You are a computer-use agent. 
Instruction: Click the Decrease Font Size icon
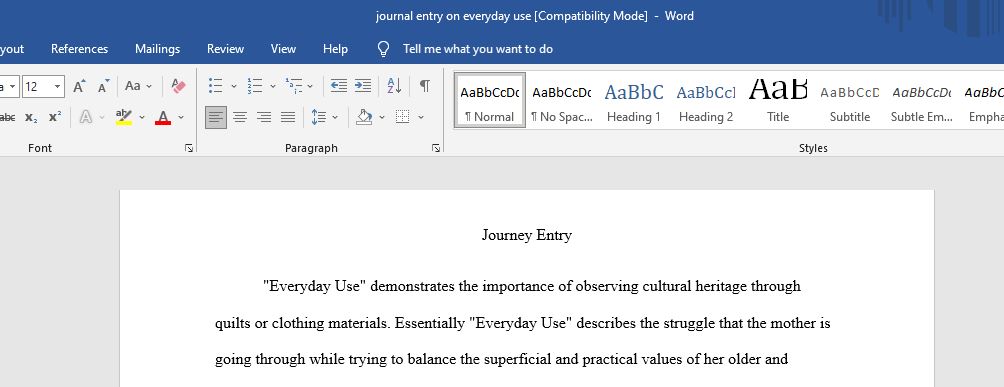104,86
